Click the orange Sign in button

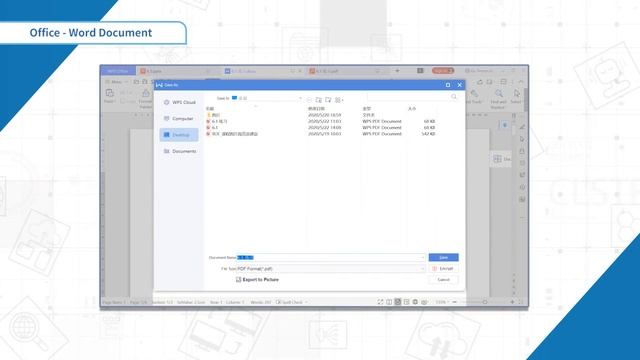tap(443, 71)
